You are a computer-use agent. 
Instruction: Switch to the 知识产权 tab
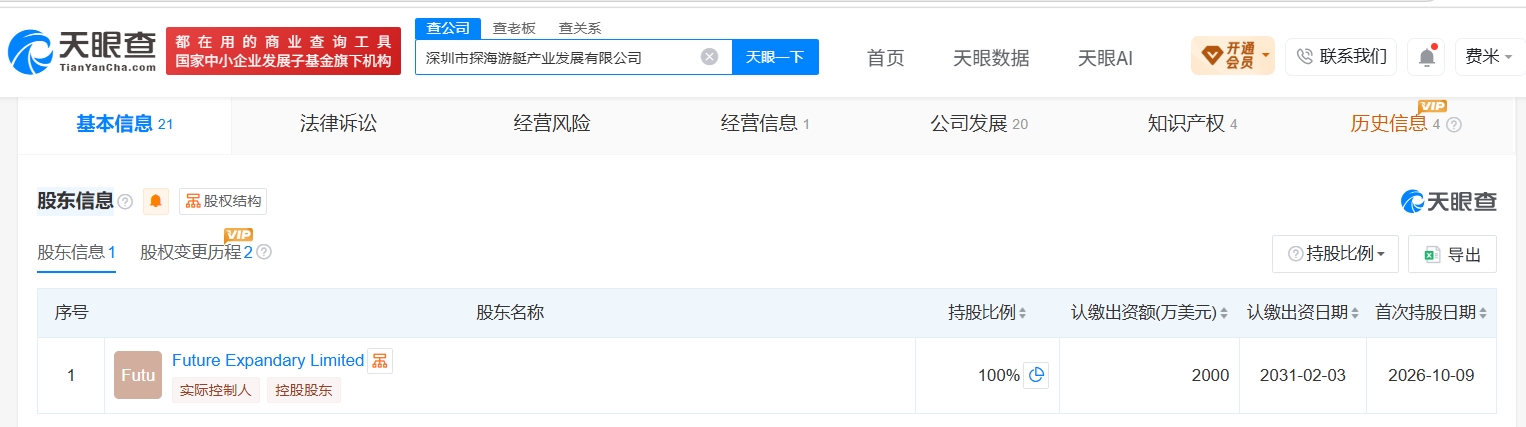[1192, 124]
